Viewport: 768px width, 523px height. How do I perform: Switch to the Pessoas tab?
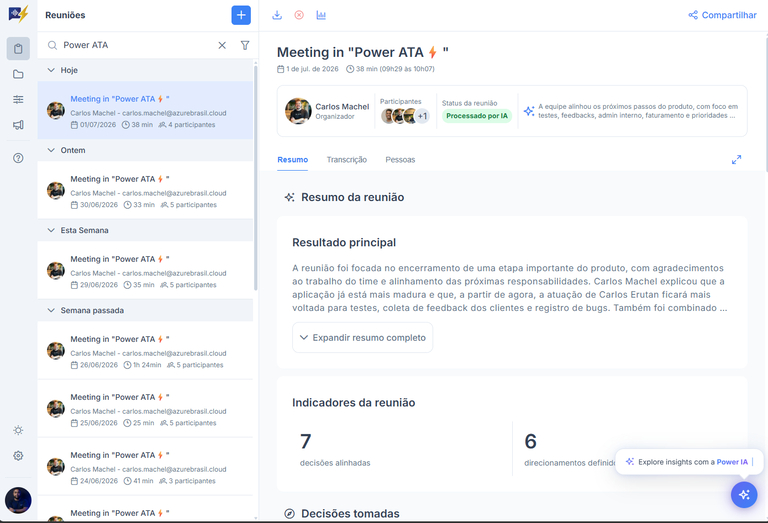click(400, 160)
